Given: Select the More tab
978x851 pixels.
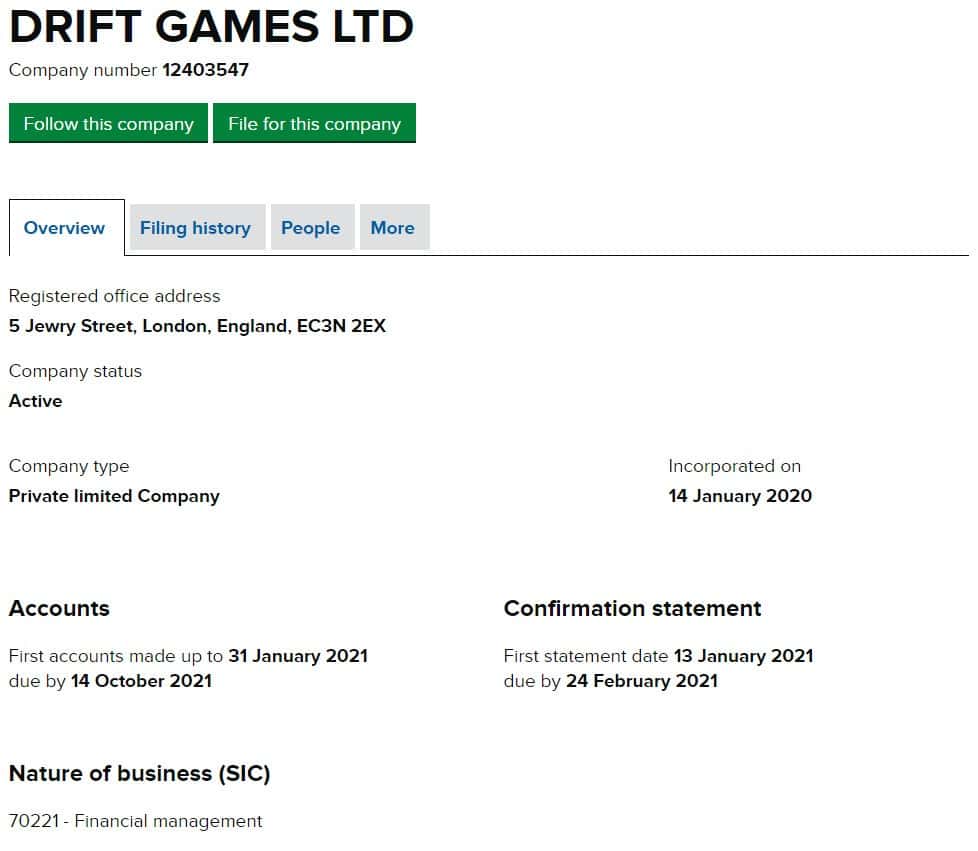Looking at the screenshot, I should (392, 228).
